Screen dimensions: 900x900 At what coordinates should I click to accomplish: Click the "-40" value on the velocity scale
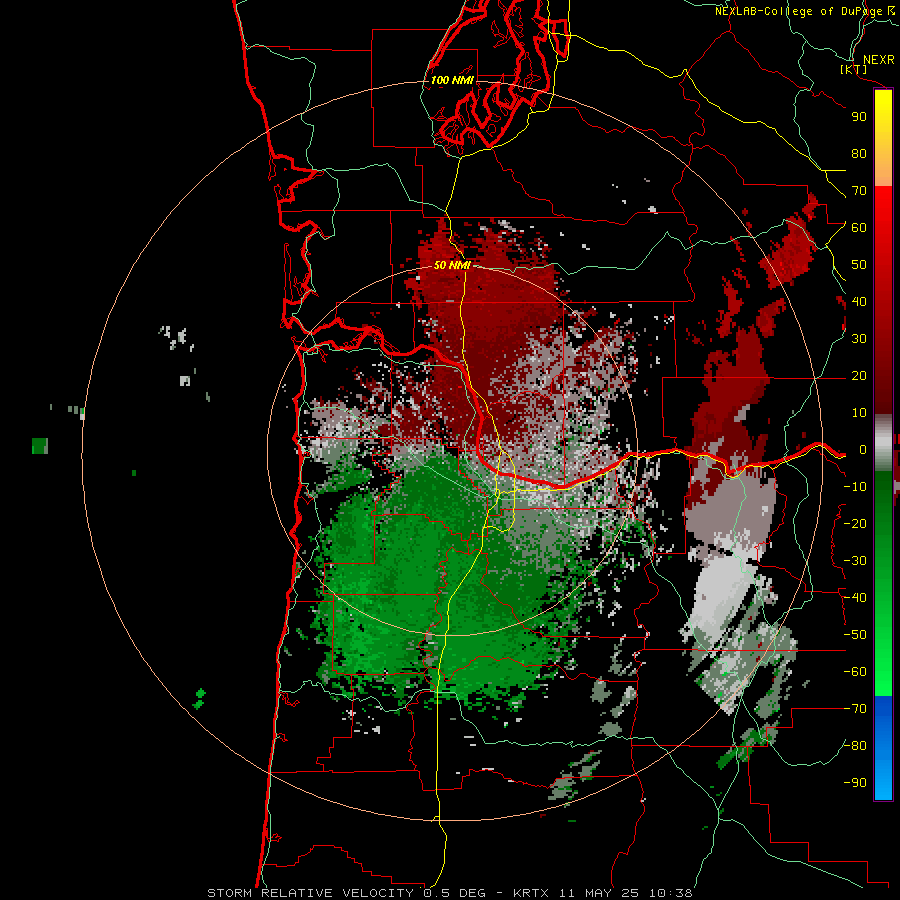click(855, 598)
